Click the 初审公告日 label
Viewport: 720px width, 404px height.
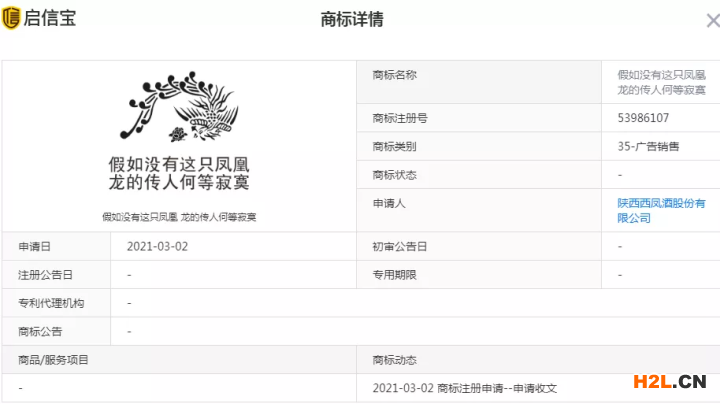400,246
